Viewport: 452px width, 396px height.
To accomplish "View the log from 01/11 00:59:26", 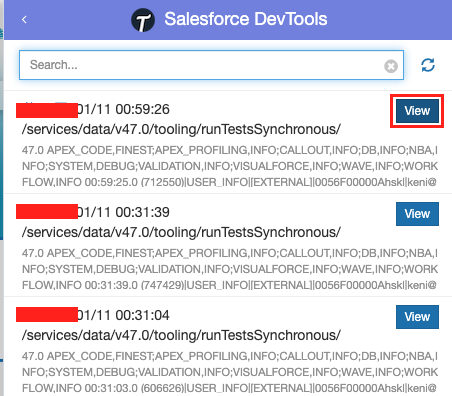I will point(417,111).
